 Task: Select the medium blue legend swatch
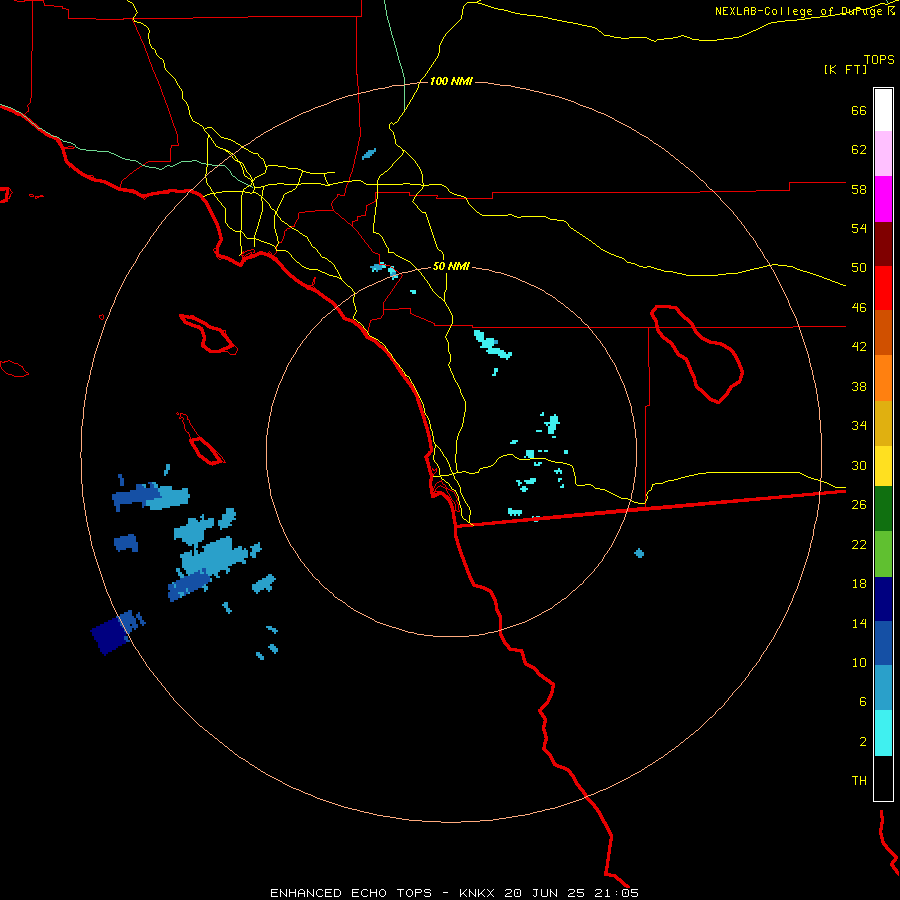click(883, 643)
